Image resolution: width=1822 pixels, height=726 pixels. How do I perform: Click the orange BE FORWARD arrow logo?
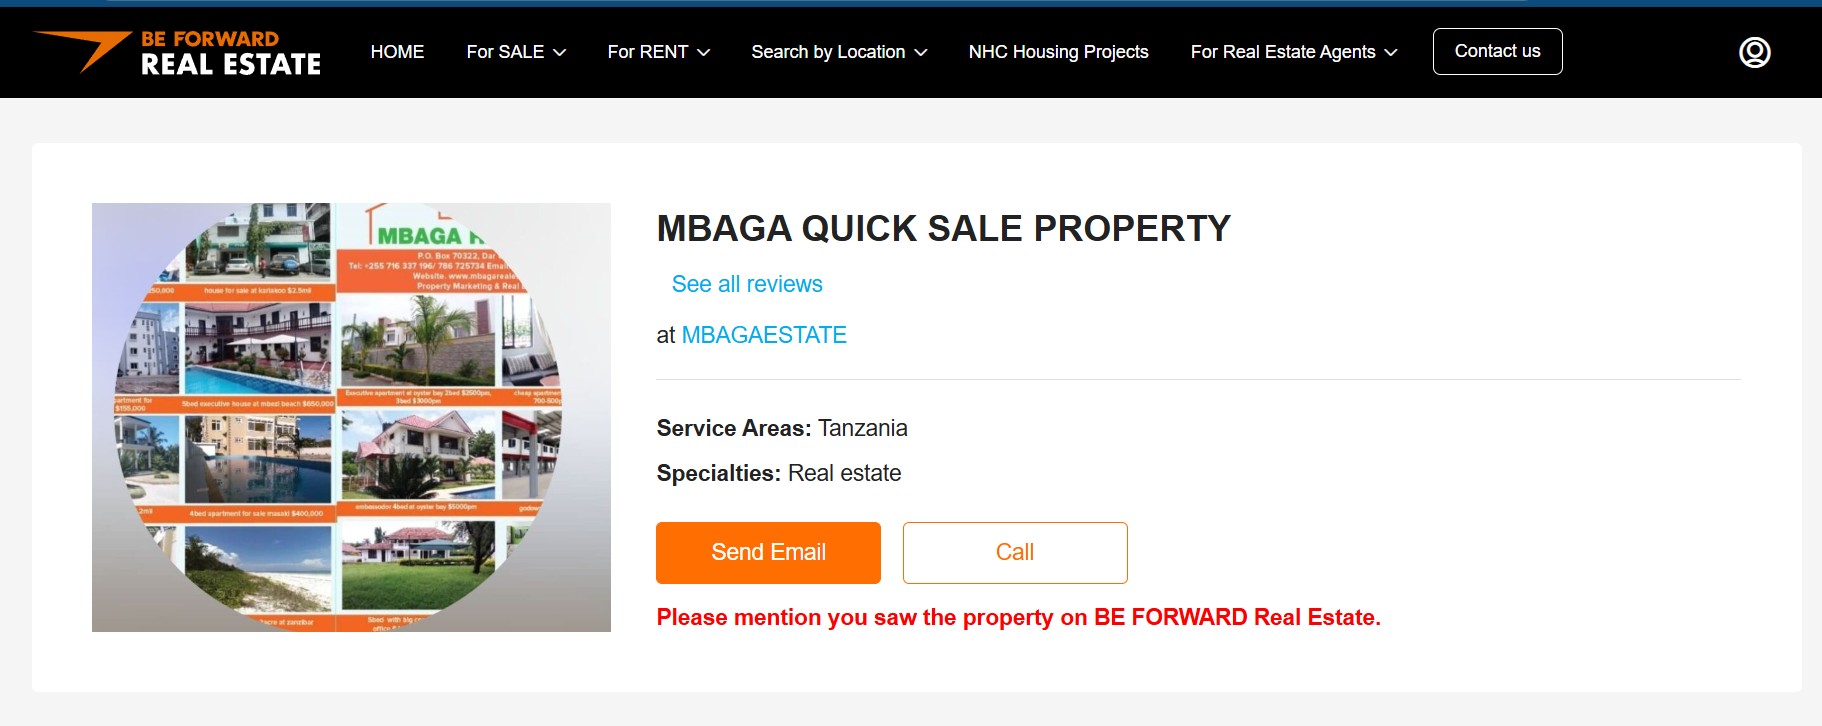pyautogui.click(x=84, y=49)
